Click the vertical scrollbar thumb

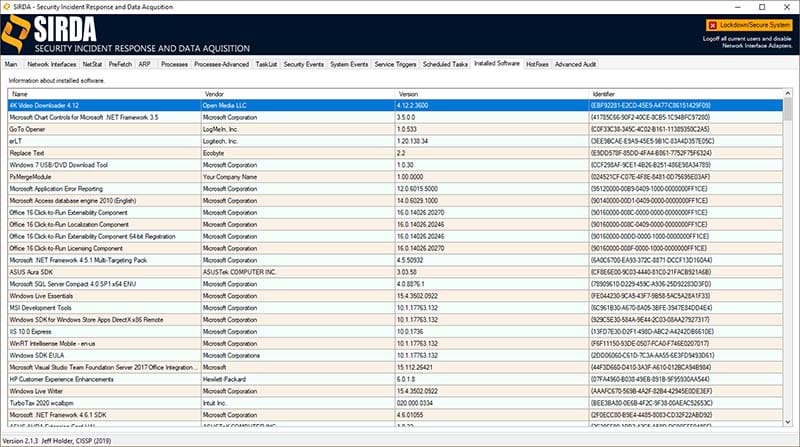788,109
